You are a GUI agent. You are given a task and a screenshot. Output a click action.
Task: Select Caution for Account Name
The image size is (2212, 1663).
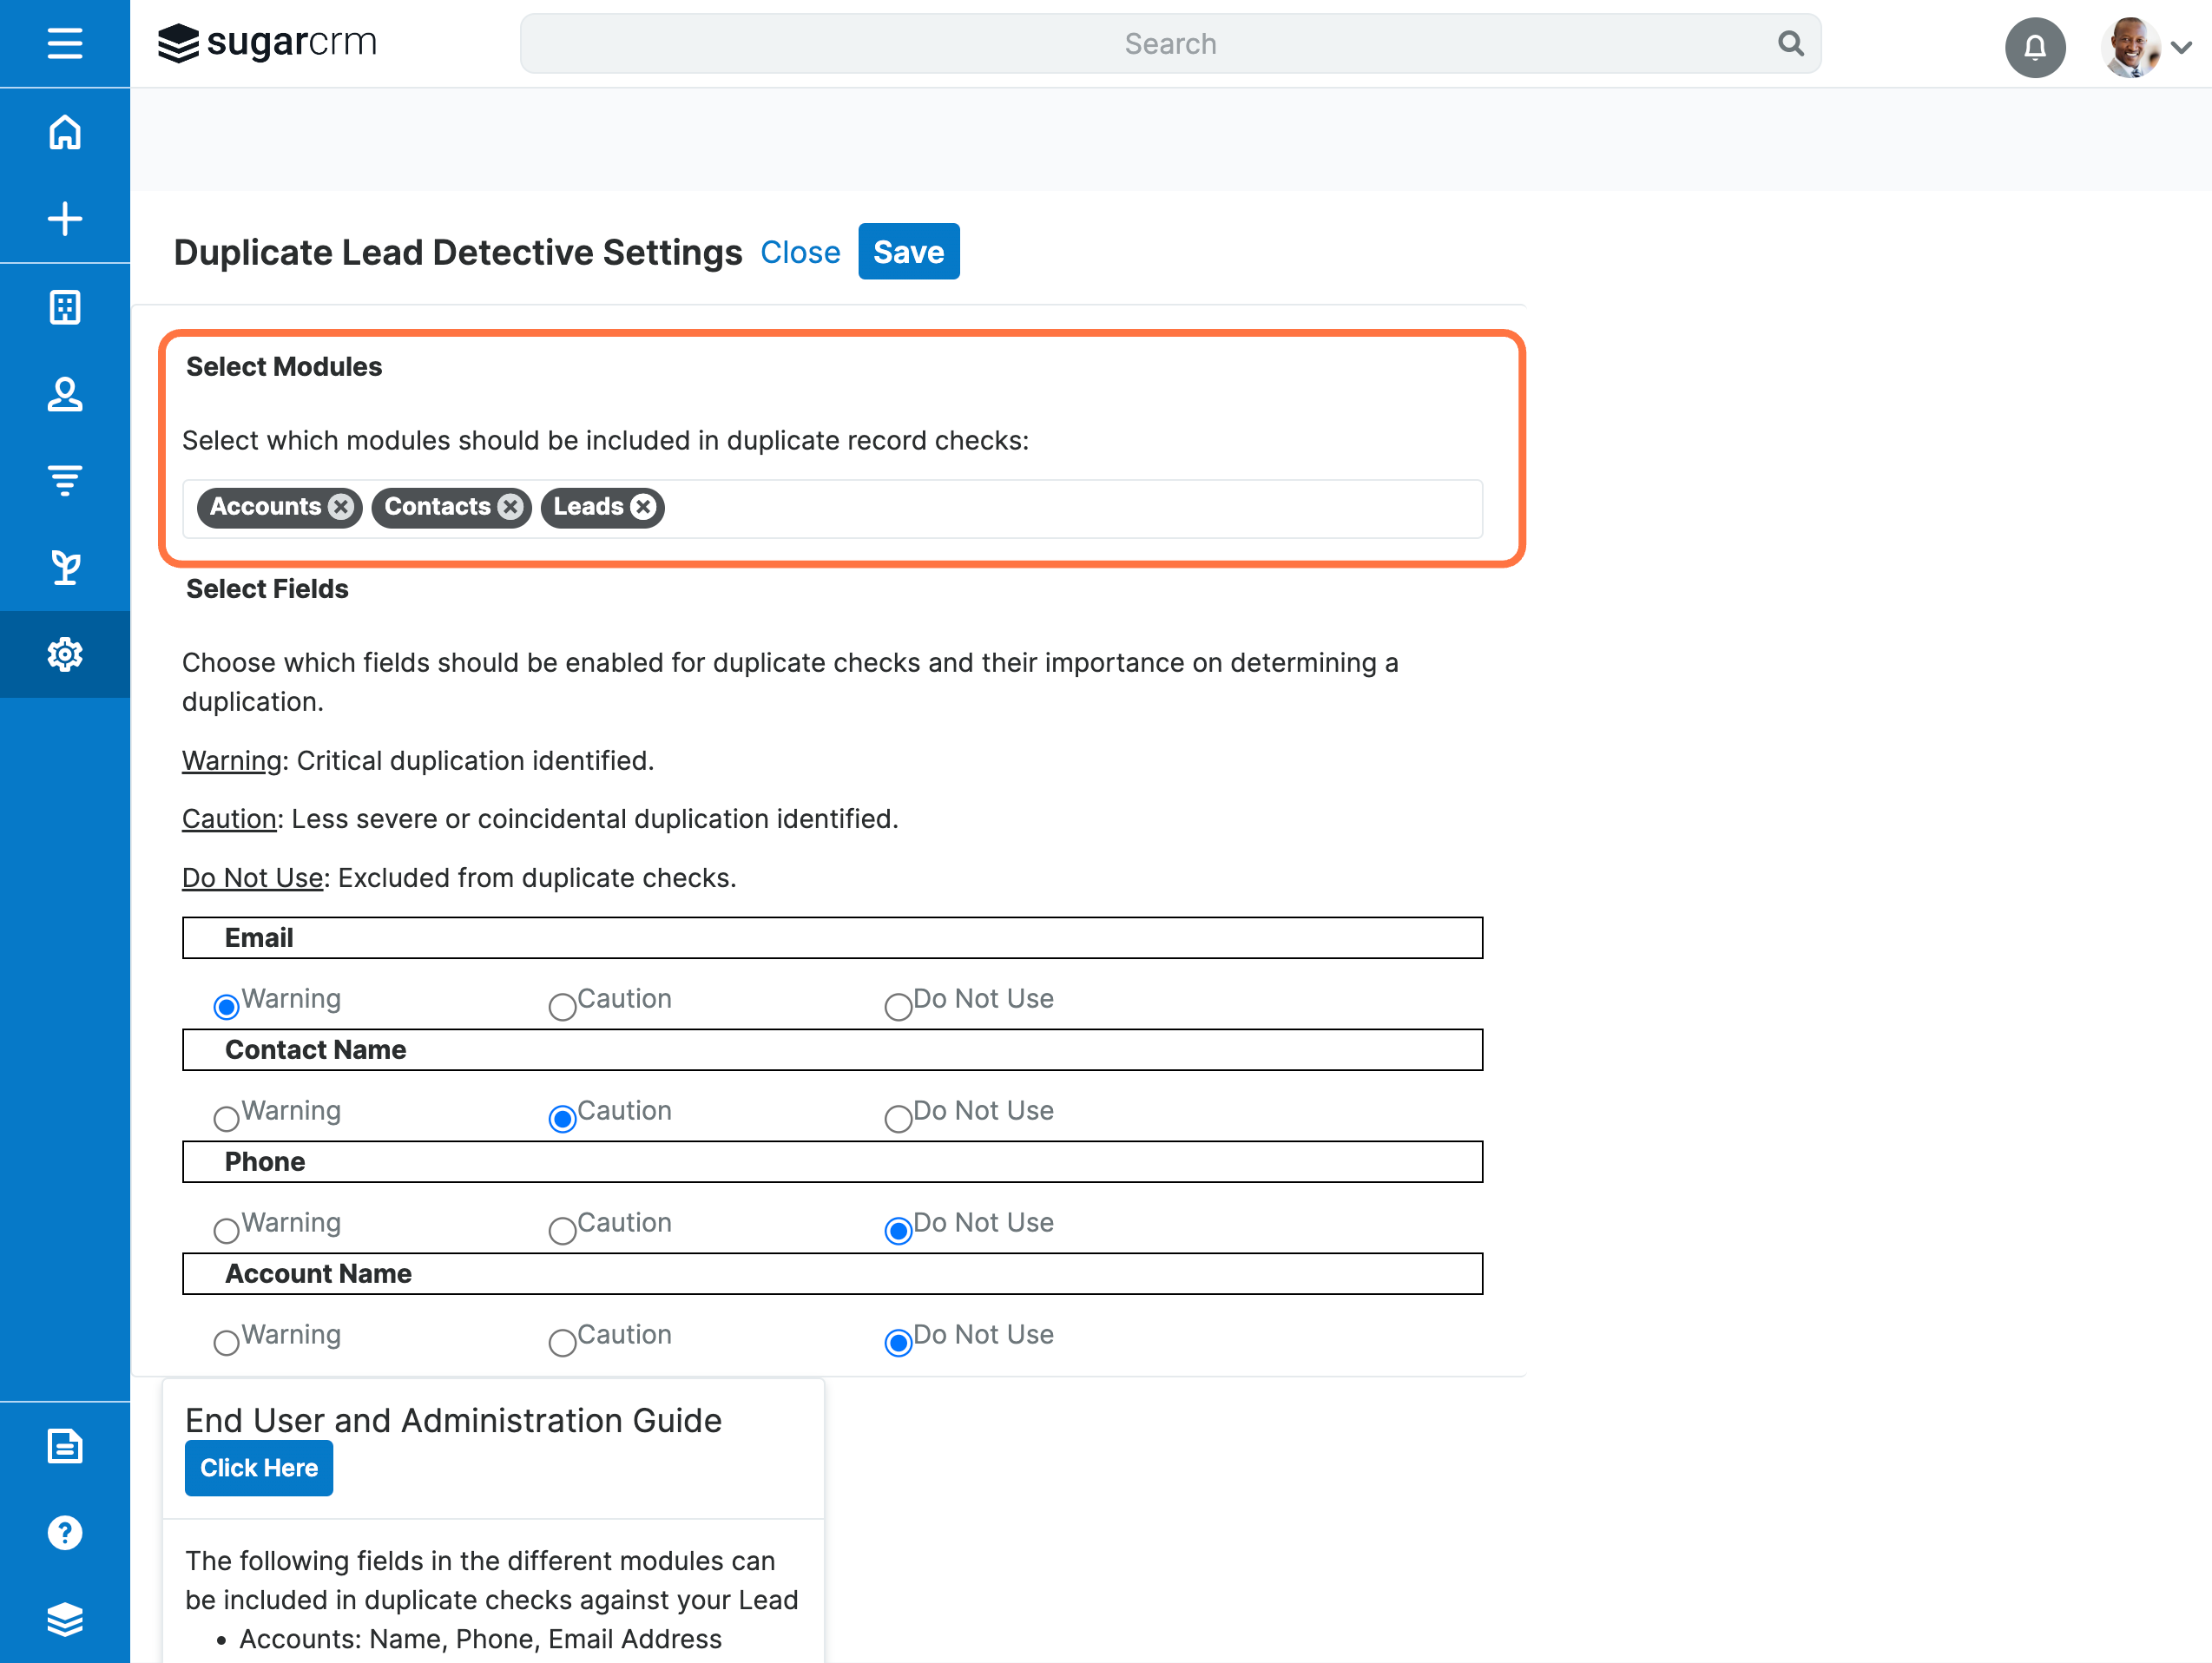[563, 1342]
